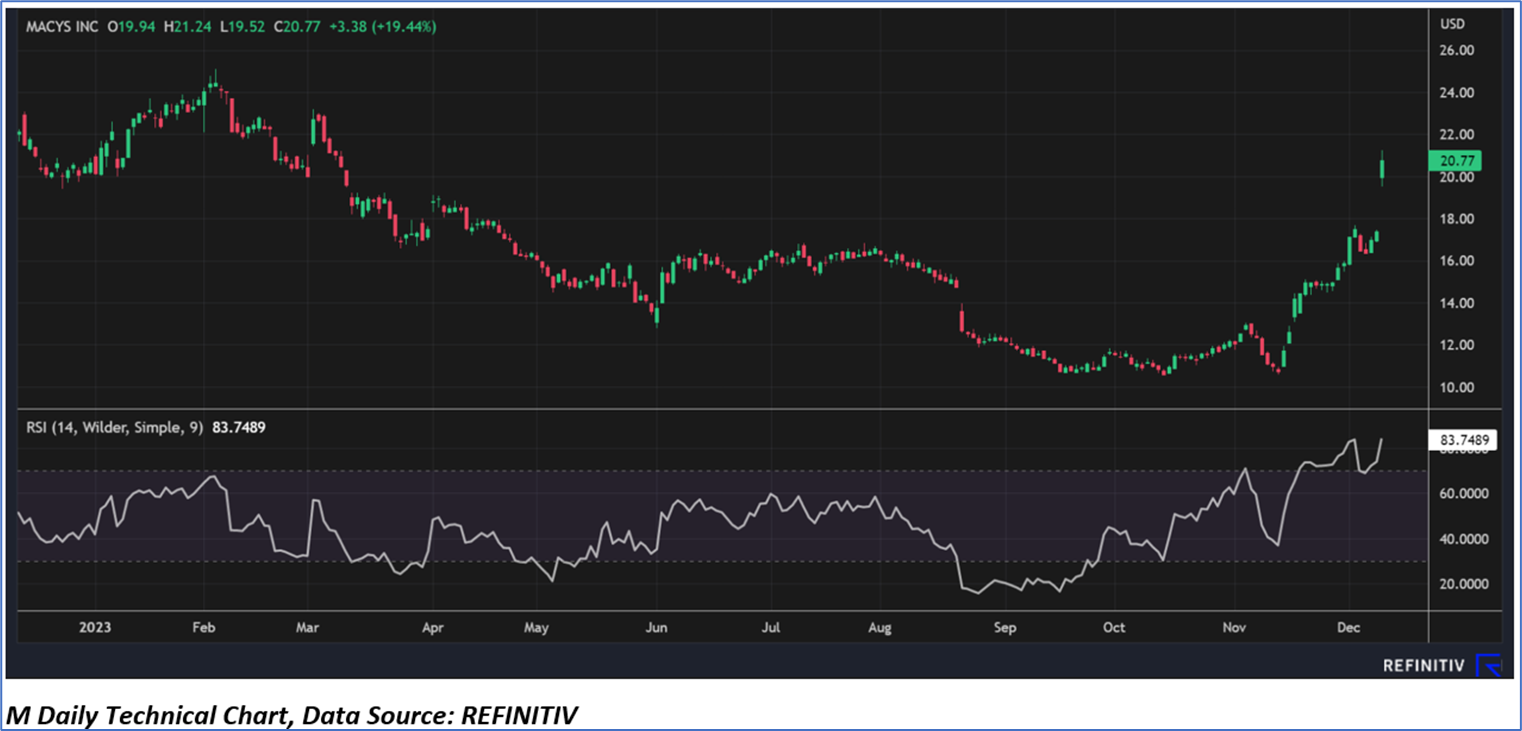Click the Mar time axis label

(x=308, y=627)
